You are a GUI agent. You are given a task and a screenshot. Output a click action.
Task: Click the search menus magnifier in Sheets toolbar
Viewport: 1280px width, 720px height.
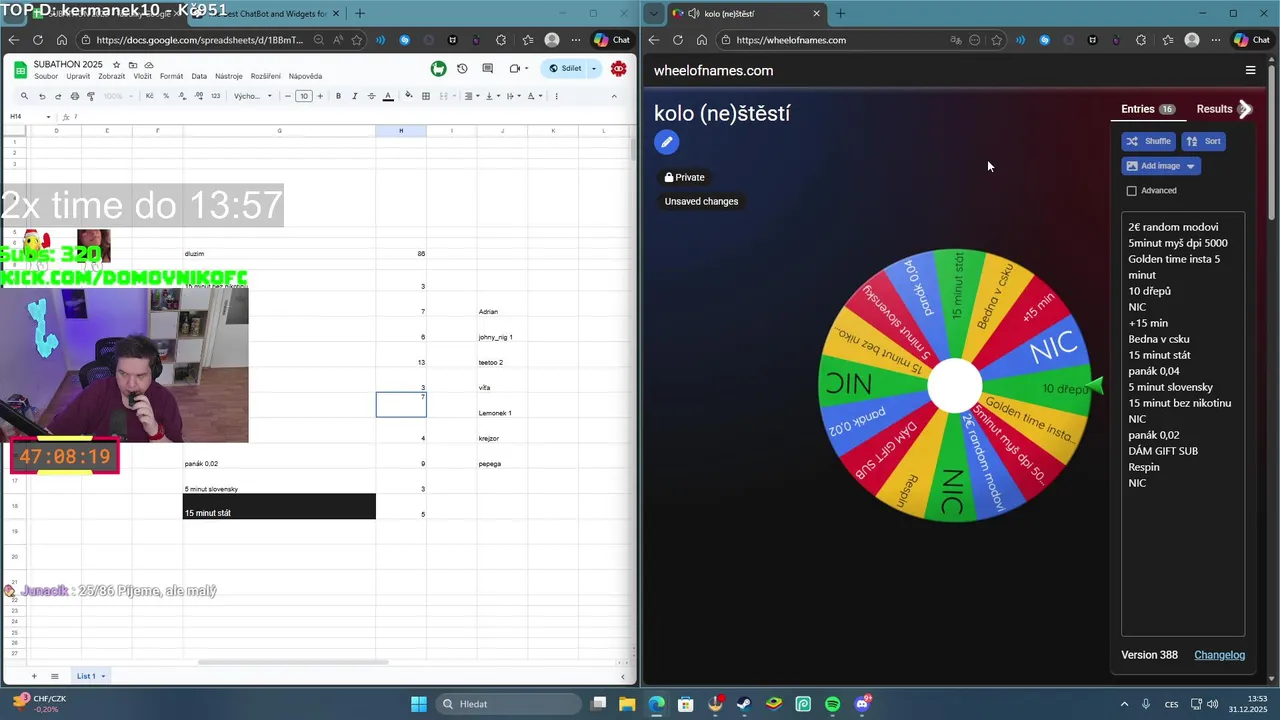pos(24,96)
